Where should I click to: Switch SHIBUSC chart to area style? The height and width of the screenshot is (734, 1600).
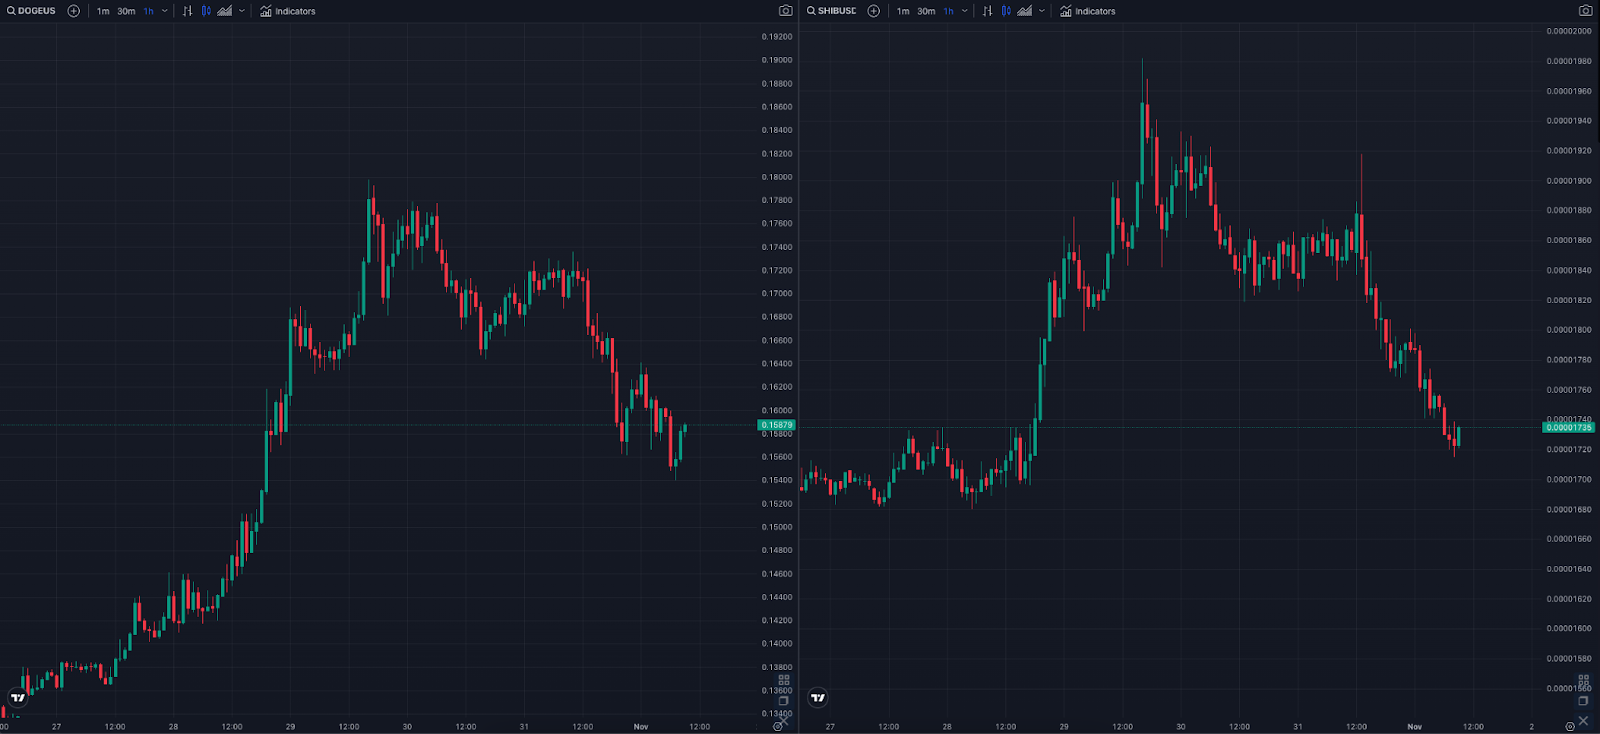pyautogui.click(x=1025, y=11)
